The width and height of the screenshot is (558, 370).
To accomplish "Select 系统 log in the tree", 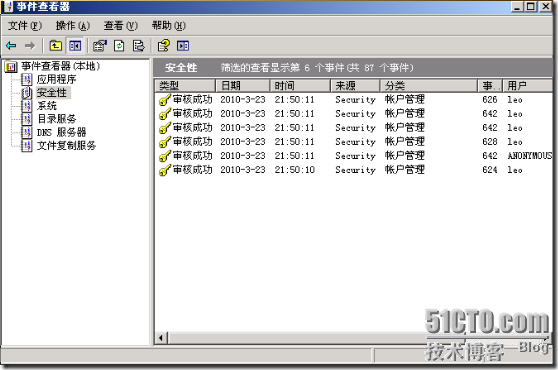I will [47, 106].
